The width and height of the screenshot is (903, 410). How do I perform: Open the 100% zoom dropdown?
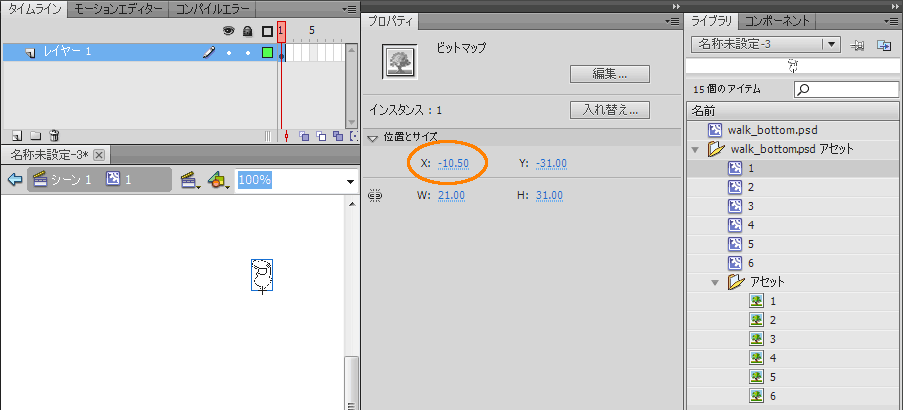350,181
